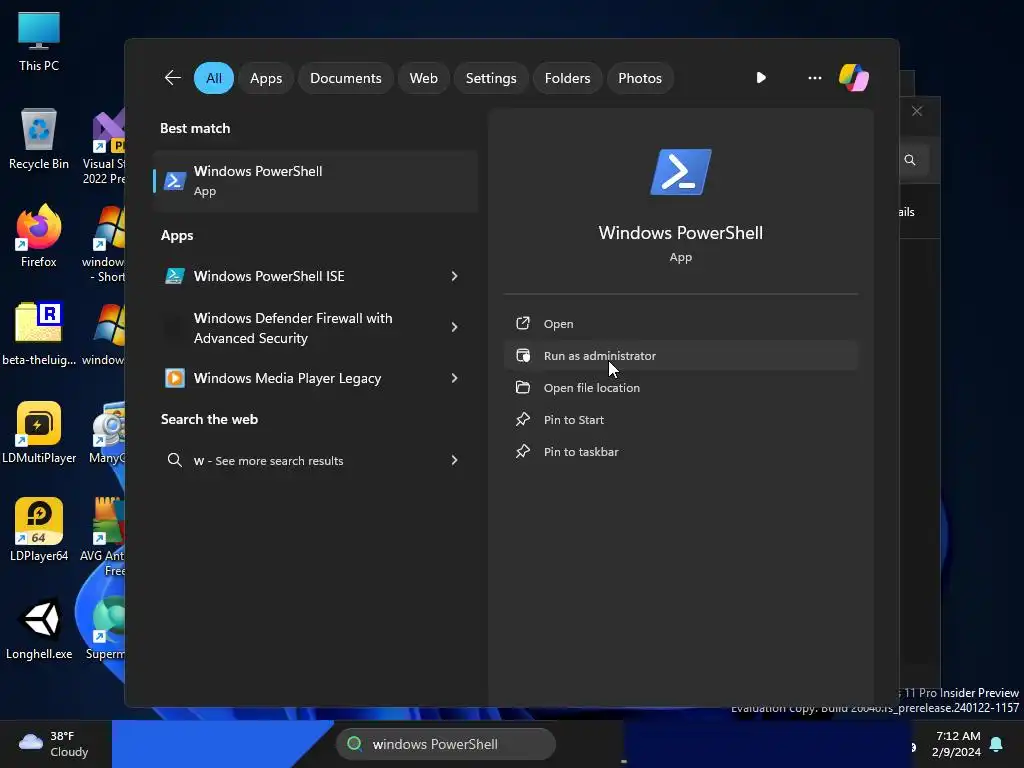Click the large PowerShell icon in preview pane
The height and width of the screenshot is (768, 1024).
tap(680, 172)
